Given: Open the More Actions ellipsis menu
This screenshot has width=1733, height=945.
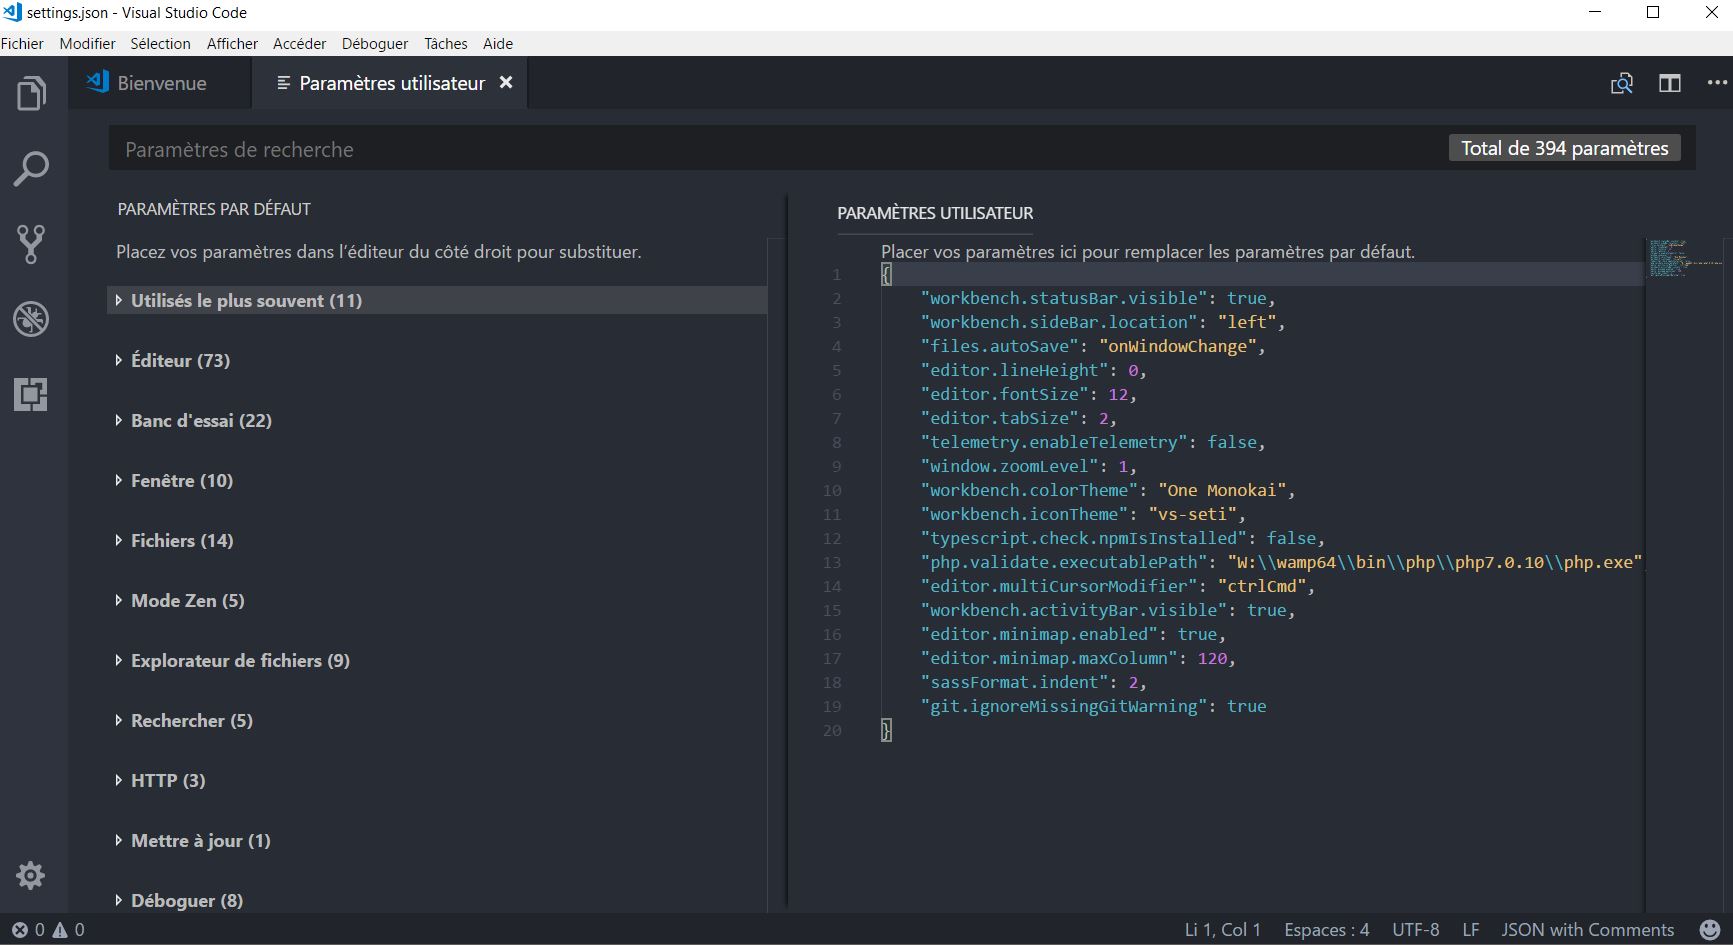Looking at the screenshot, I should [1717, 83].
